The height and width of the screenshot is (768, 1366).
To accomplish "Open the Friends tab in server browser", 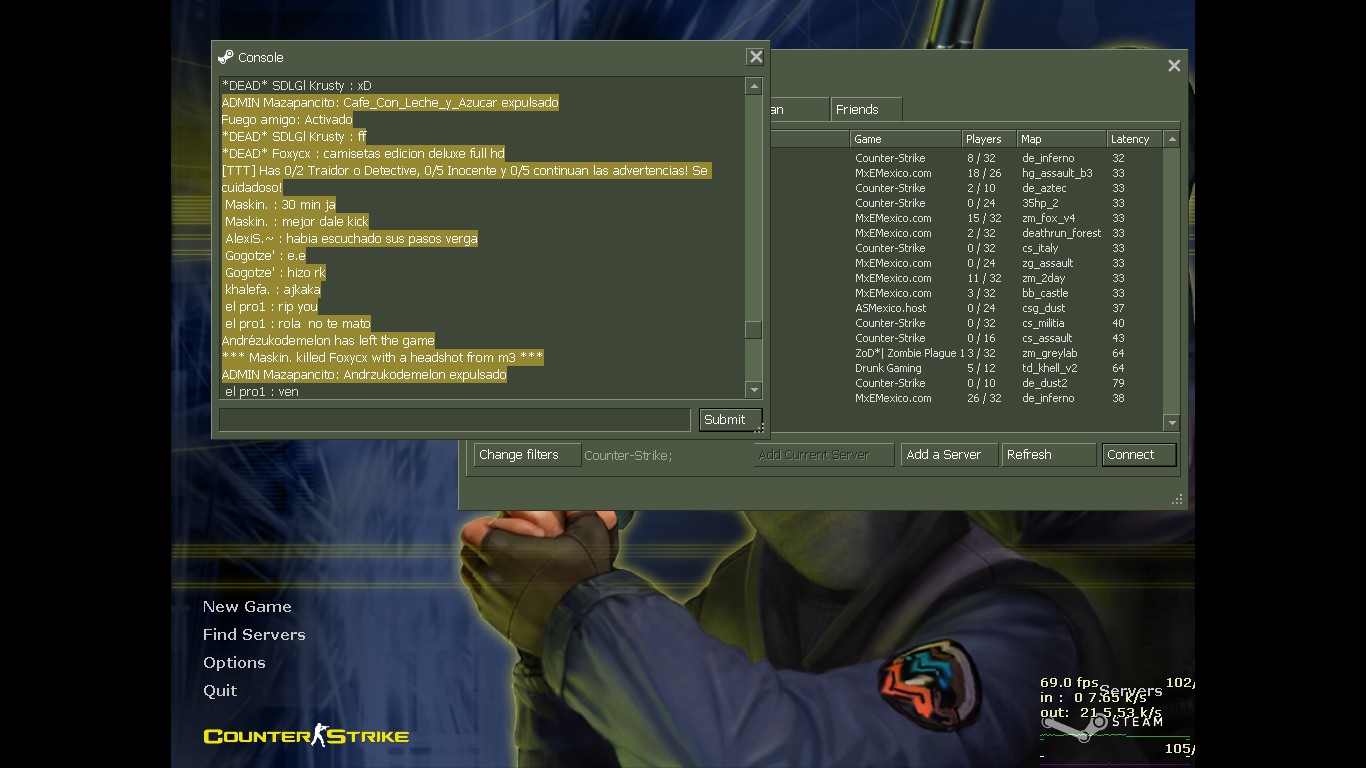I will (x=866, y=110).
